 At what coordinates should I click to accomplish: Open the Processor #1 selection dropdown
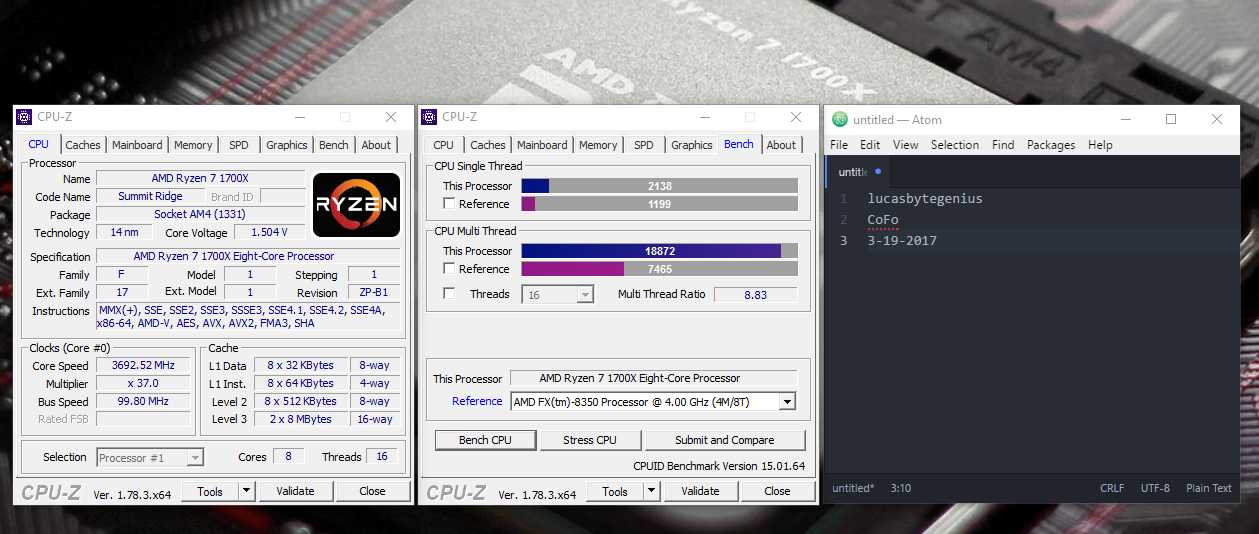[150, 458]
